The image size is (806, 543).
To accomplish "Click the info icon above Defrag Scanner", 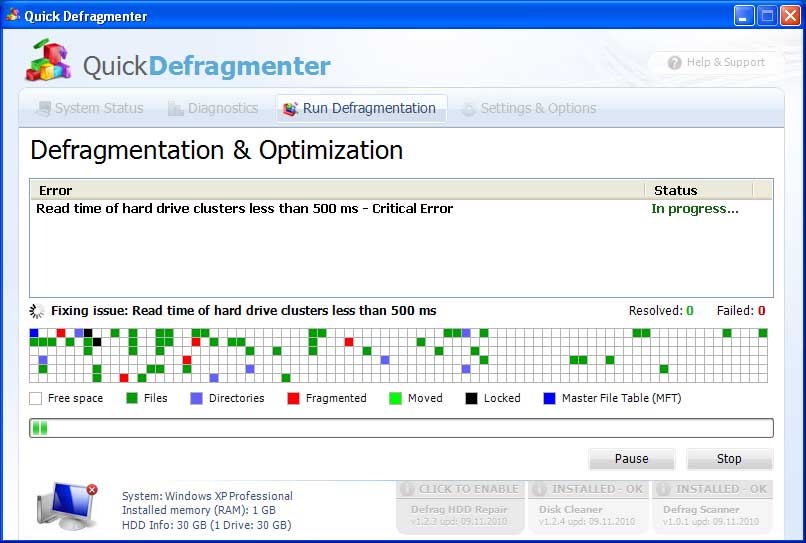I will pos(663,488).
